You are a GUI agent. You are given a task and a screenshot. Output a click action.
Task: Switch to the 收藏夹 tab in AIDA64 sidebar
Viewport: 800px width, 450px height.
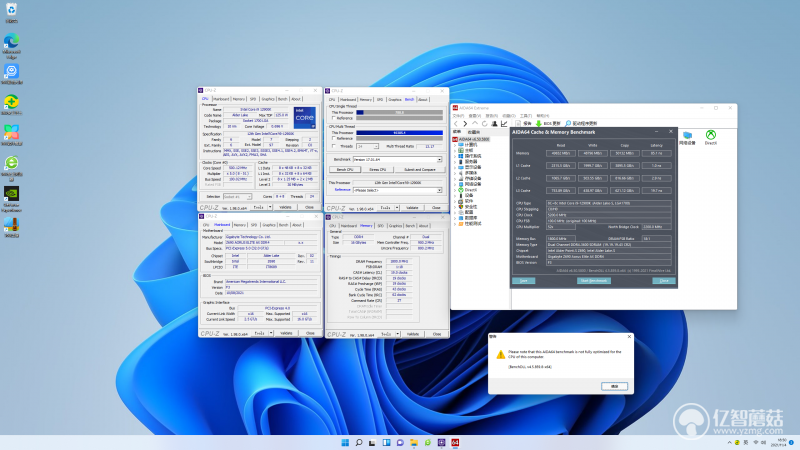pyautogui.click(x=473, y=132)
